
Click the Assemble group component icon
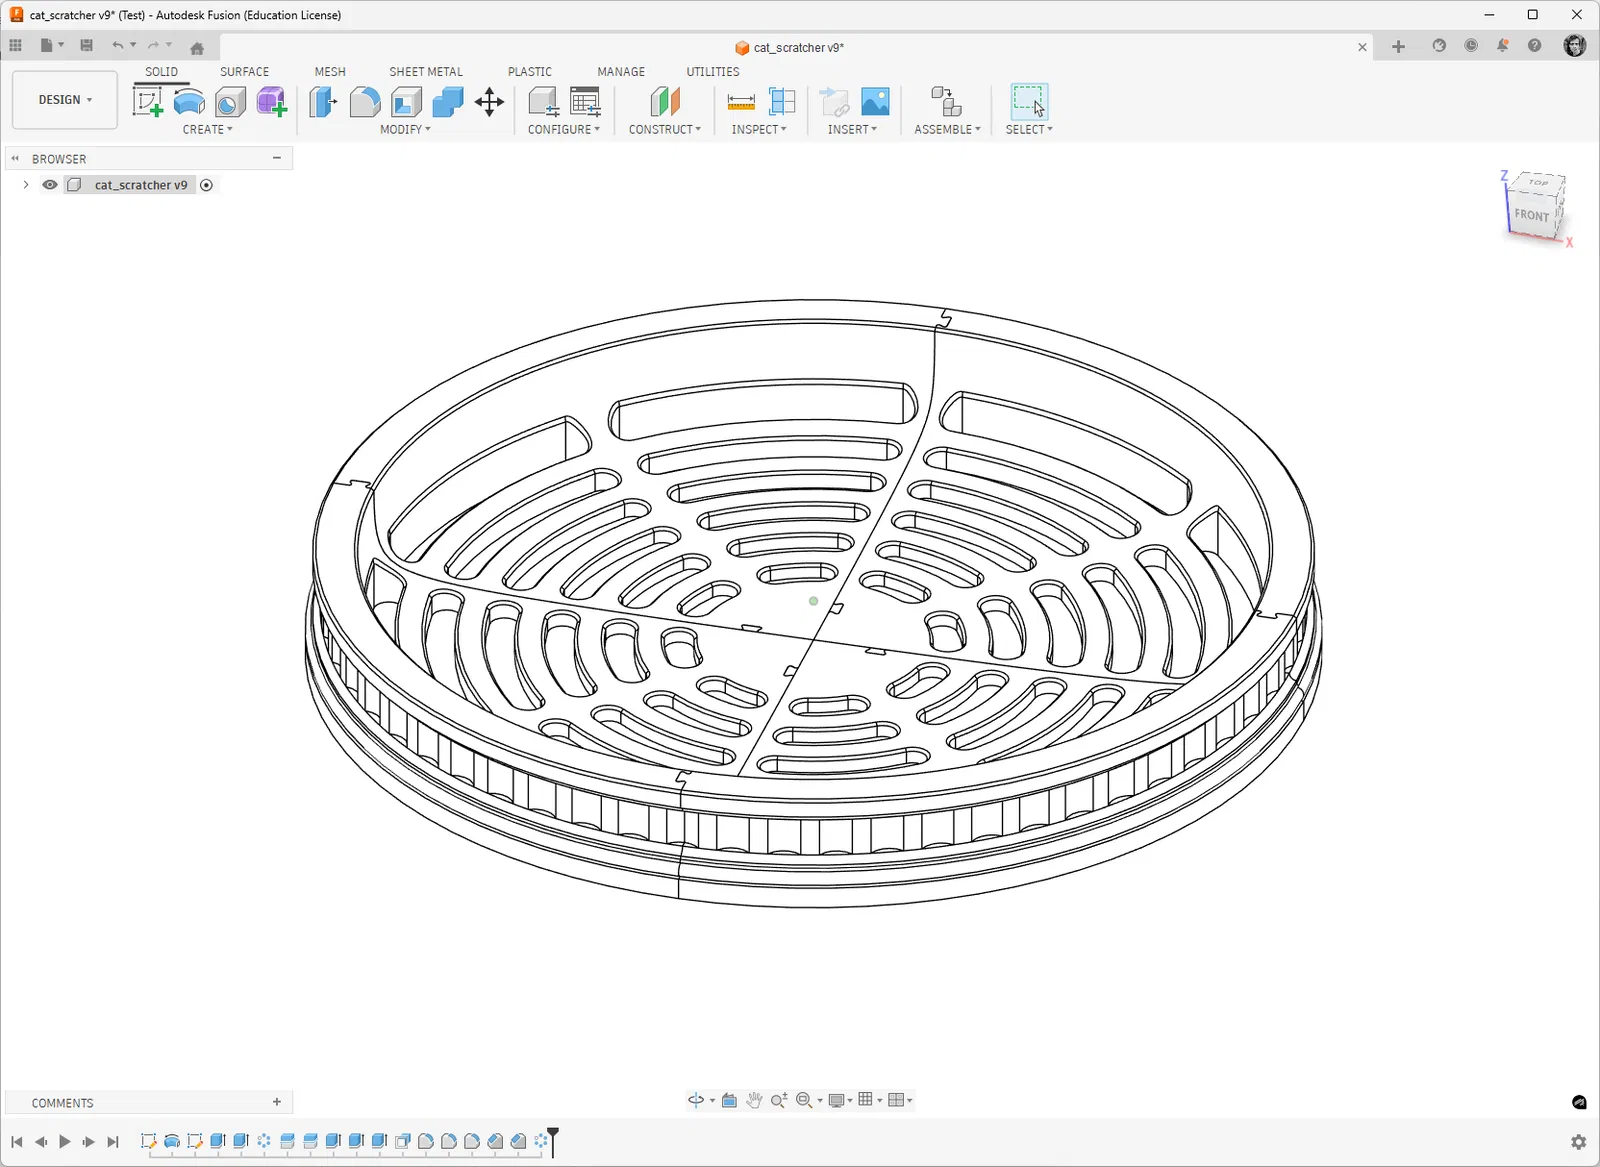(x=946, y=102)
